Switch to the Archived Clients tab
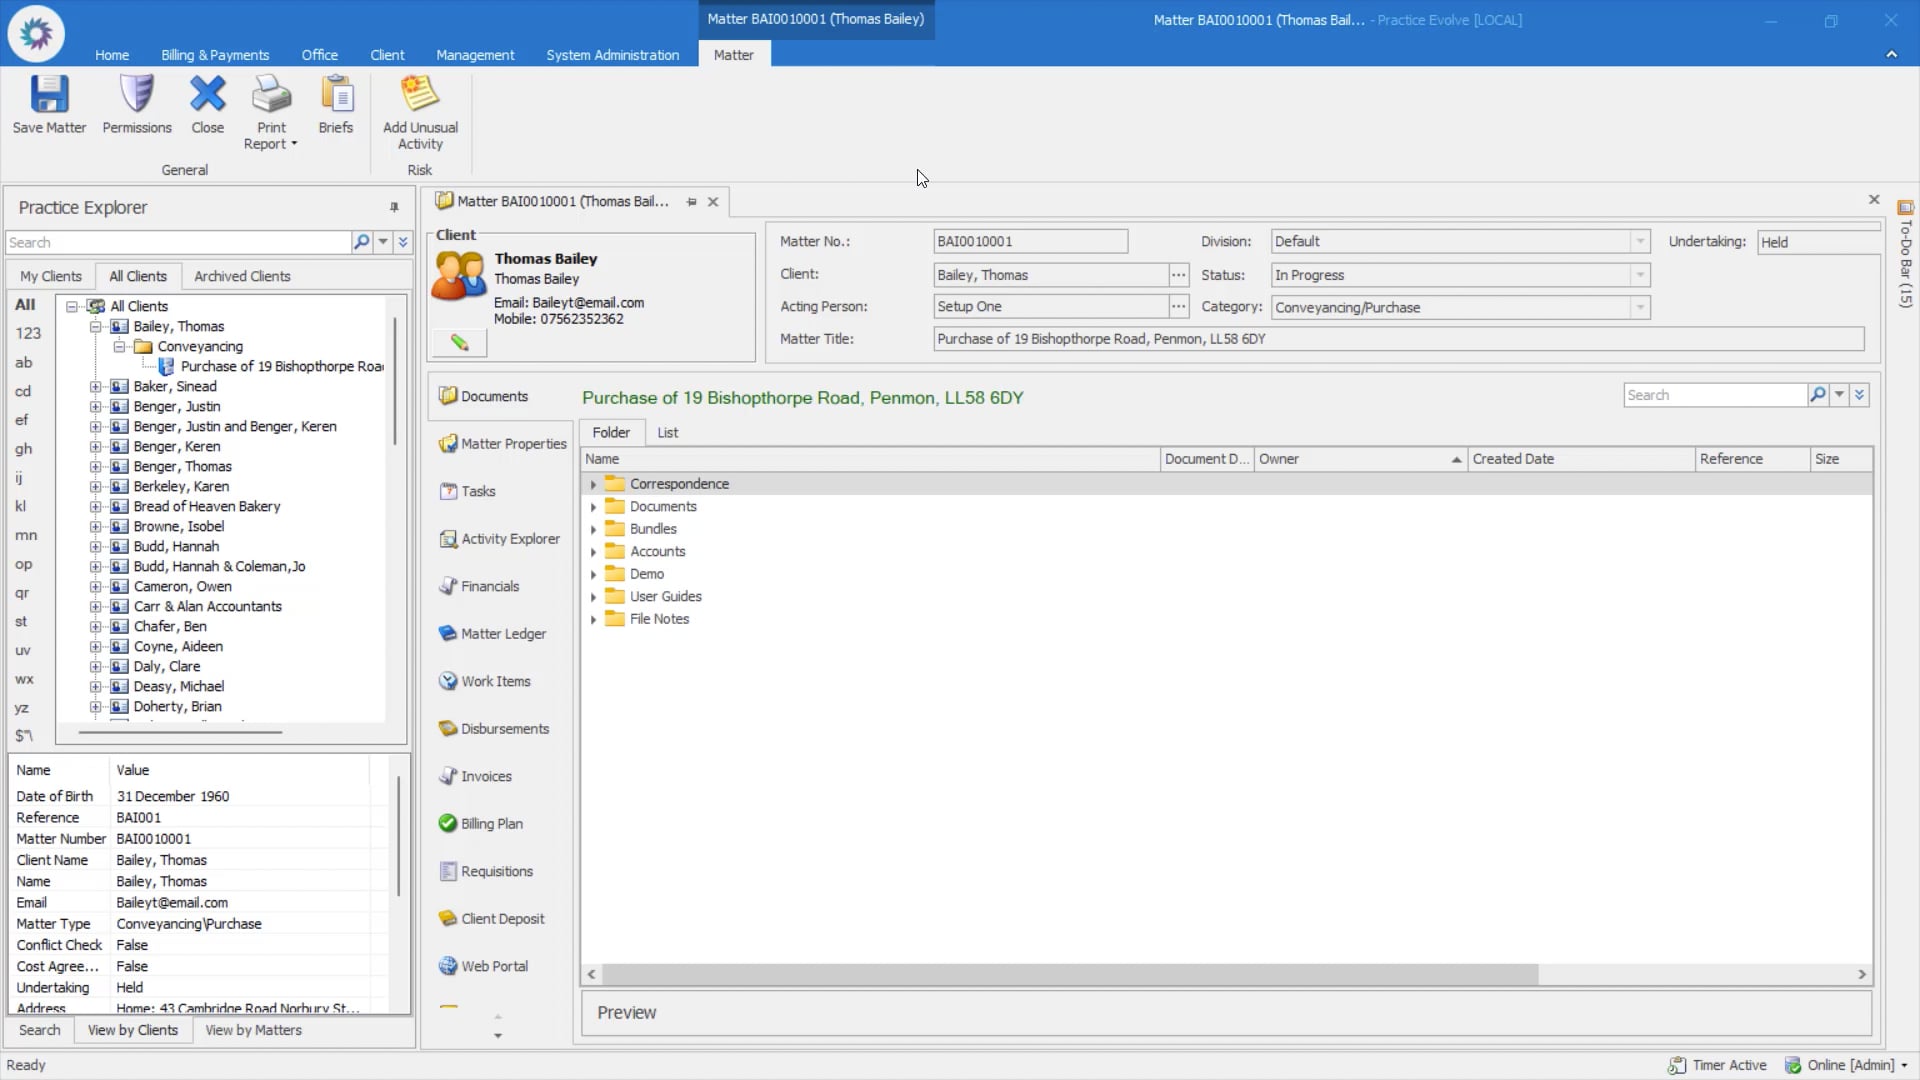1920x1080 pixels. 242,276
